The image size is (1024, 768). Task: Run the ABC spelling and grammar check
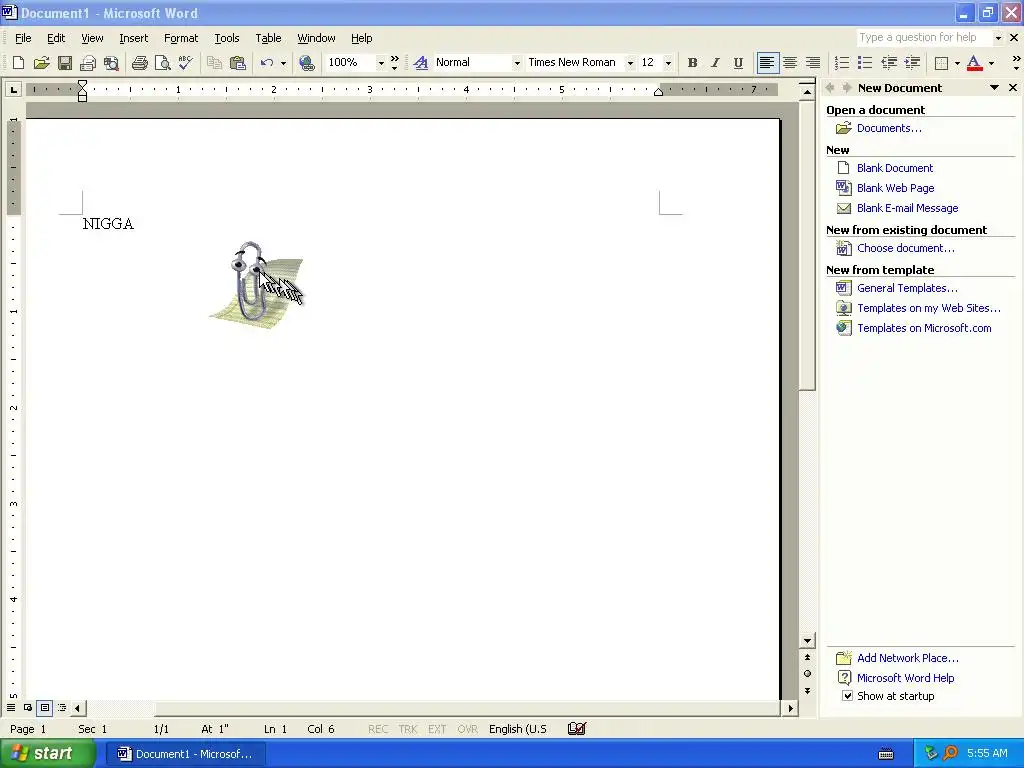click(186, 63)
